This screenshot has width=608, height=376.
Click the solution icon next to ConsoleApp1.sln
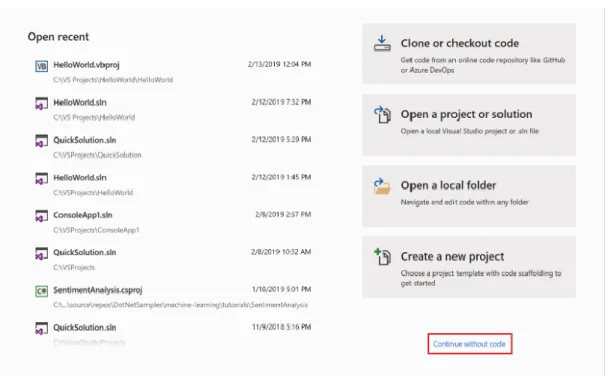click(41, 216)
